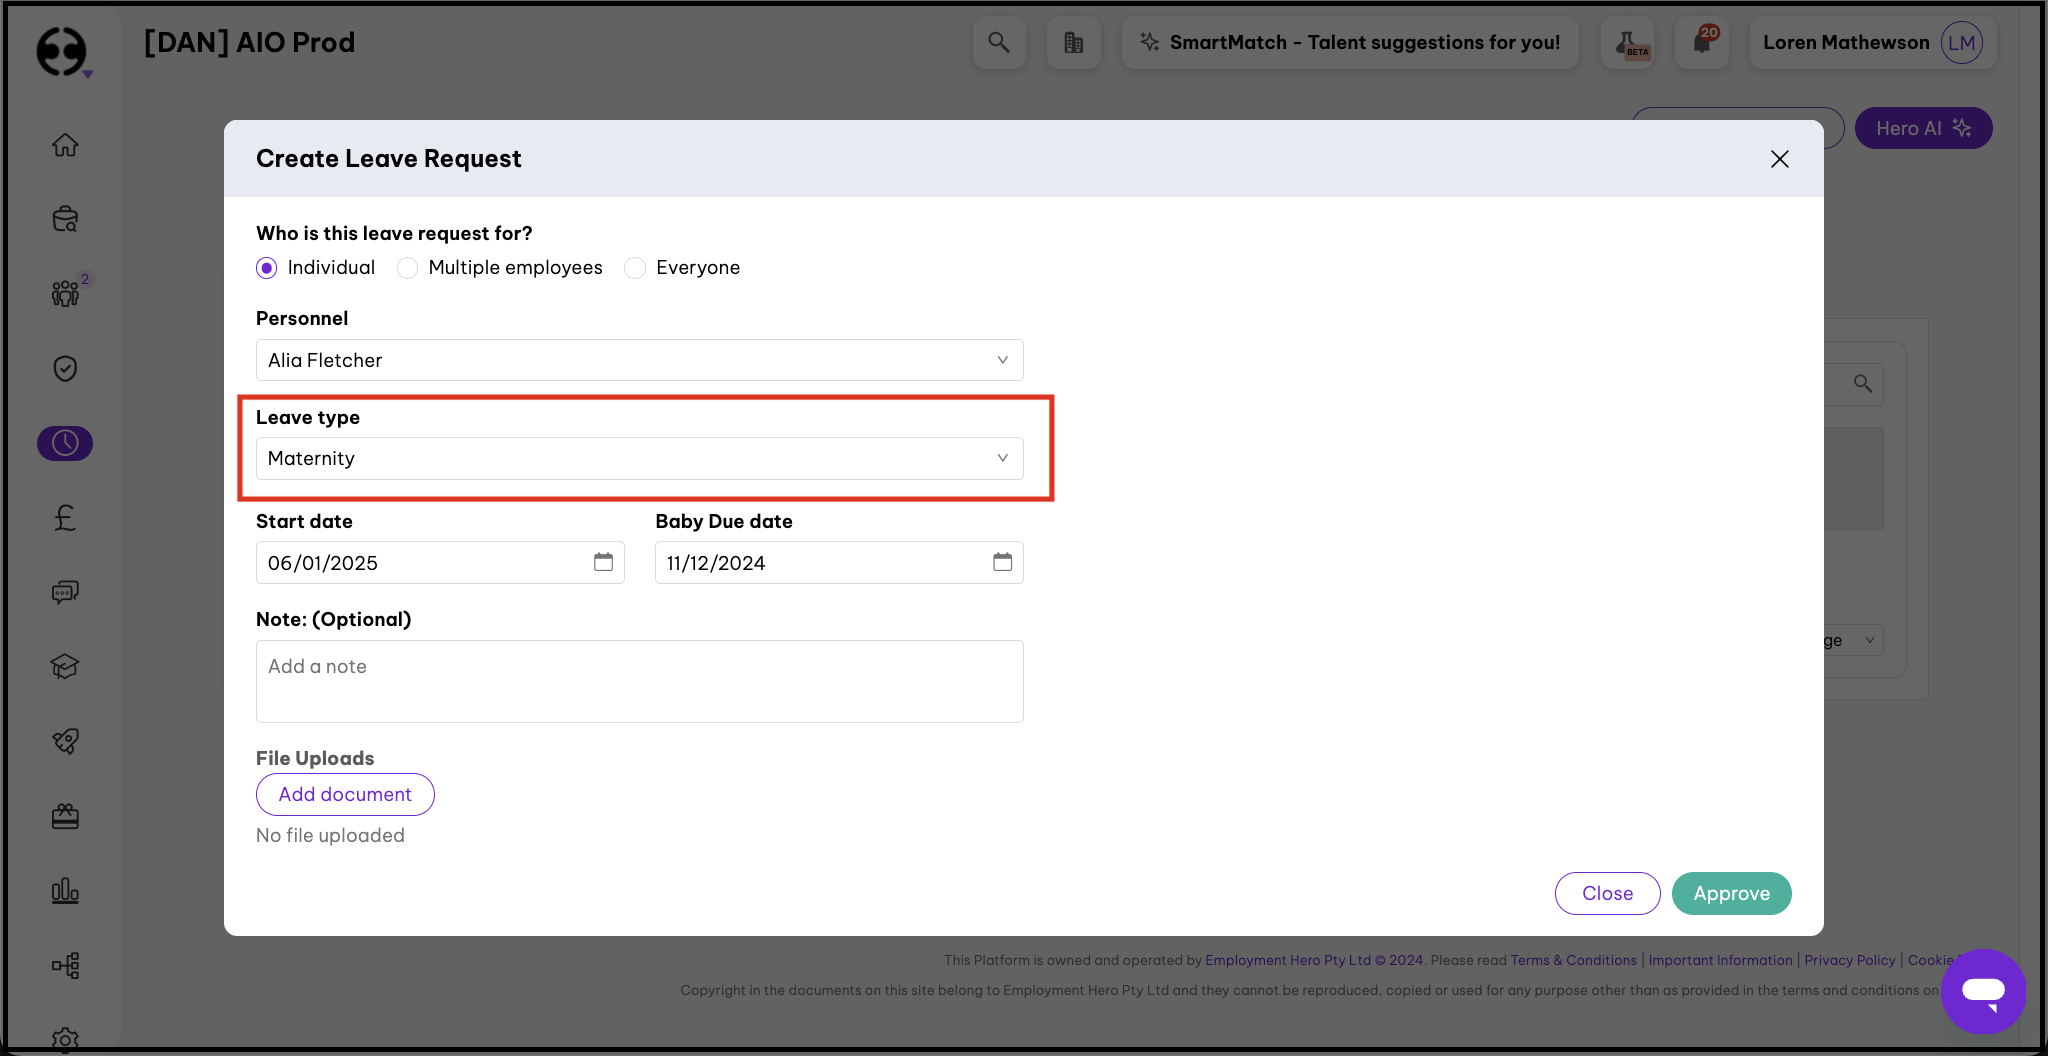Click the Add document button

point(345,794)
